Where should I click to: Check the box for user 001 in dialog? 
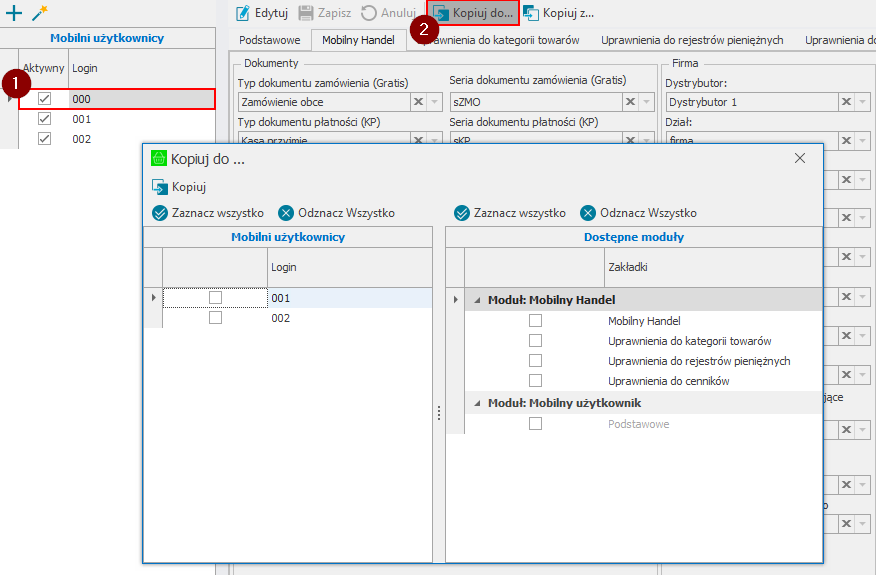[x=215, y=298]
